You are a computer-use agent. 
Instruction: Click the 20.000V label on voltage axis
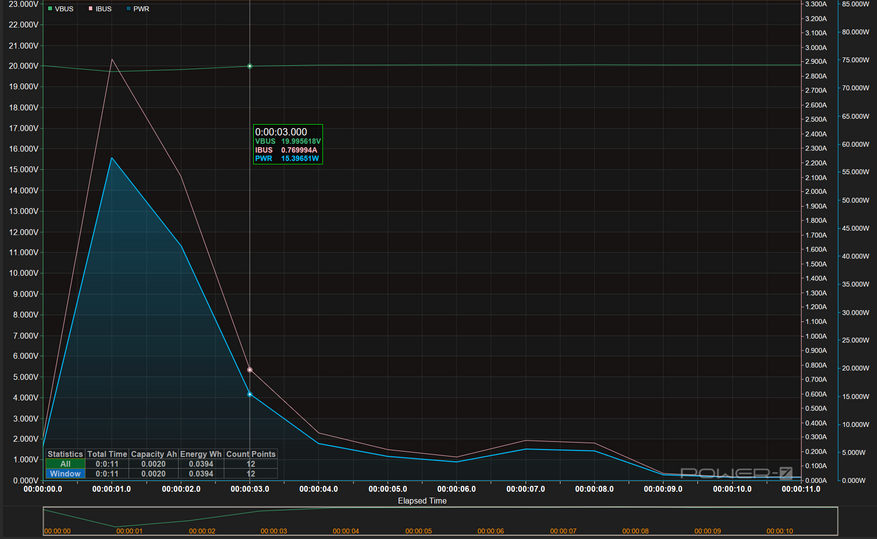coord(21,66)
